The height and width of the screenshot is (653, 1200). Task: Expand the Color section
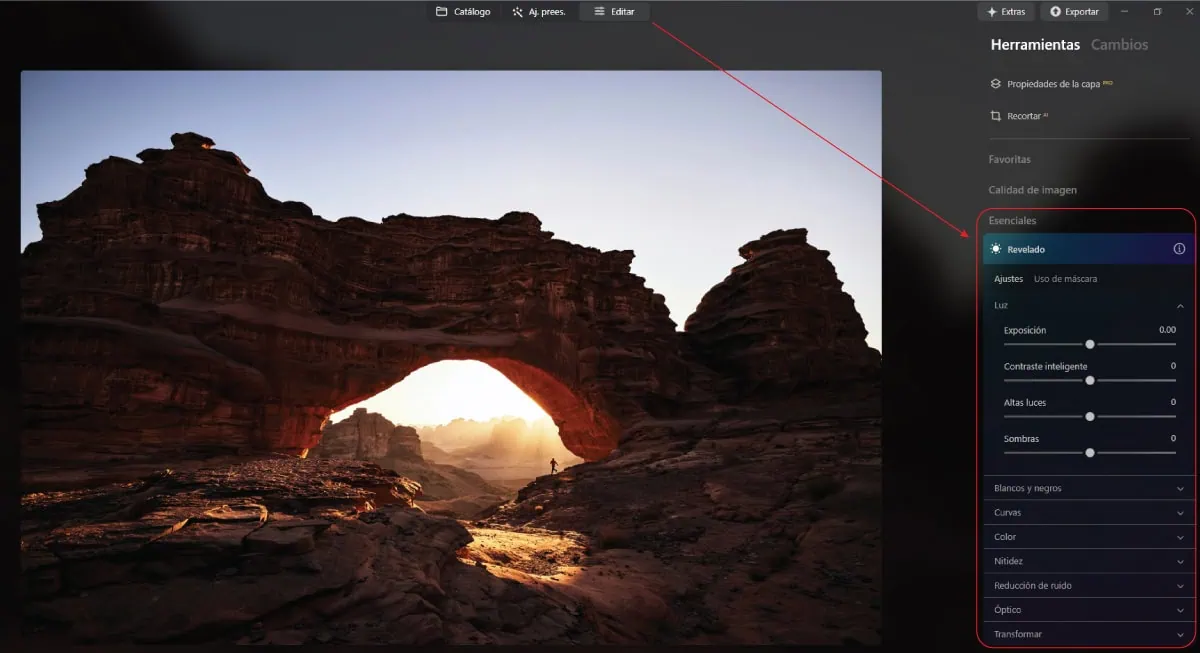[1088, 537]
